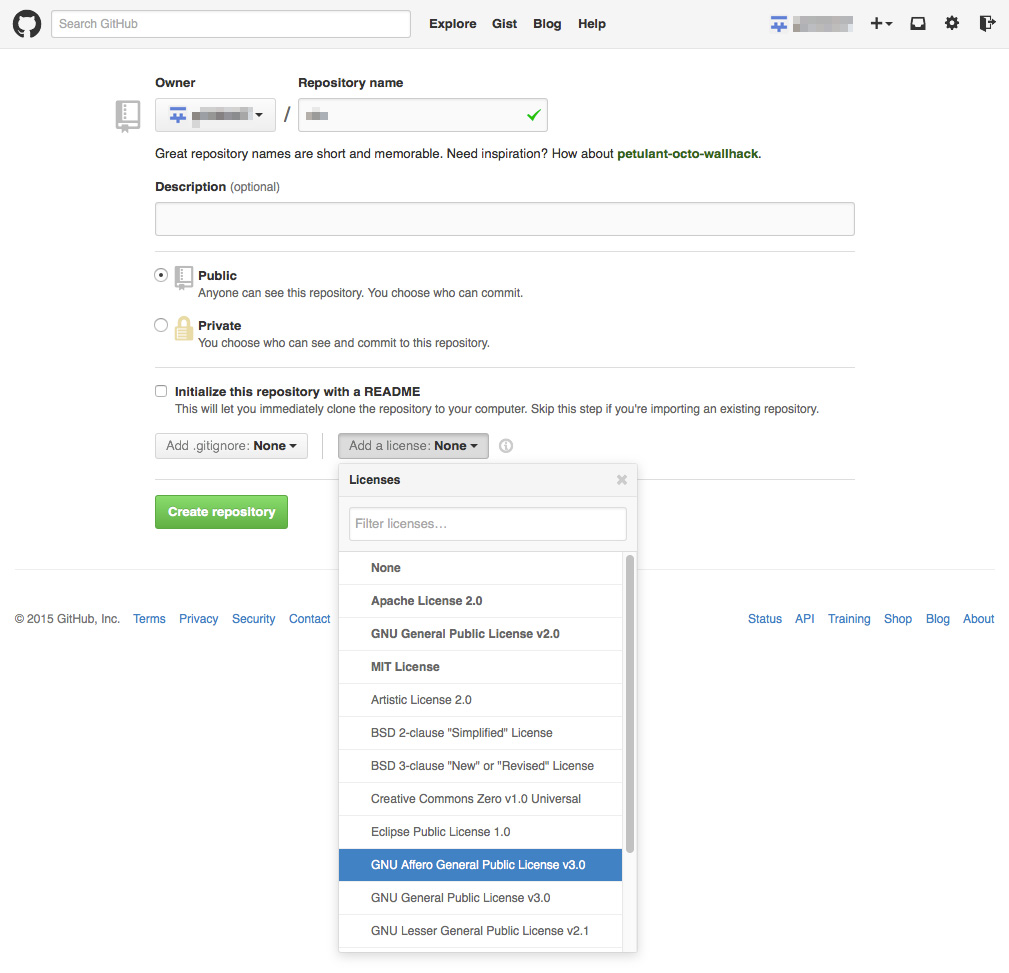The width and height of the screenshot is (1009, 973).
Task: Follow the petulant-octo-wallhack suggestion link
Action: click(688, 154)
